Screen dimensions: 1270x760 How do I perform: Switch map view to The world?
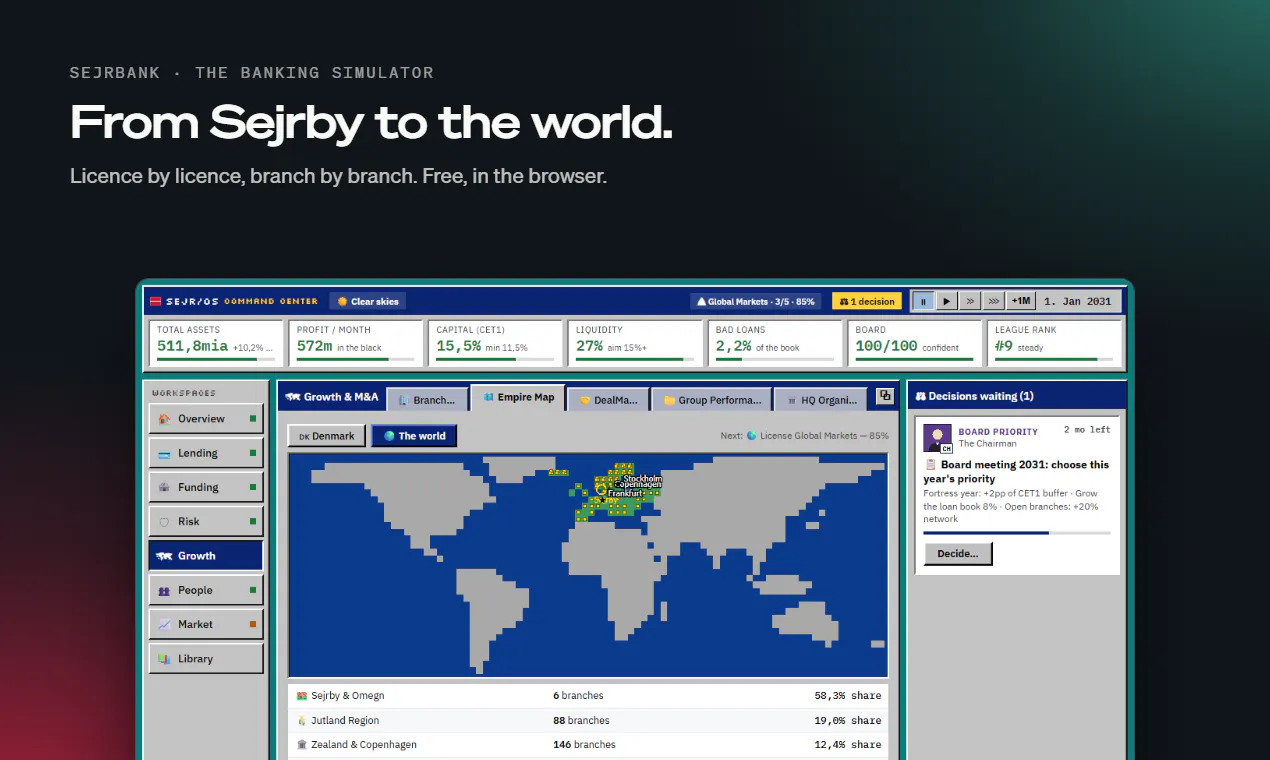pyautogui.click(x=414, y=436)
